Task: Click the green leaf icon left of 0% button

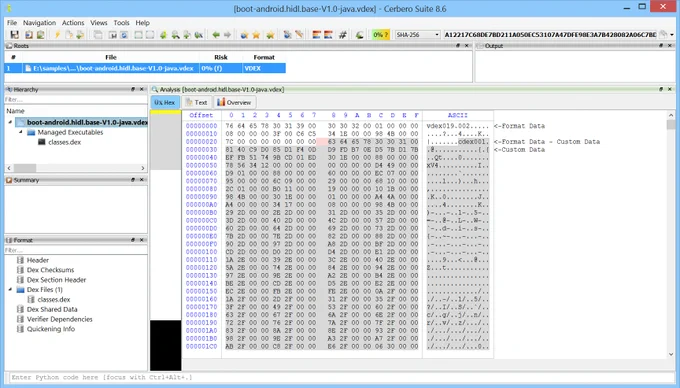Action: click(360, 35)
